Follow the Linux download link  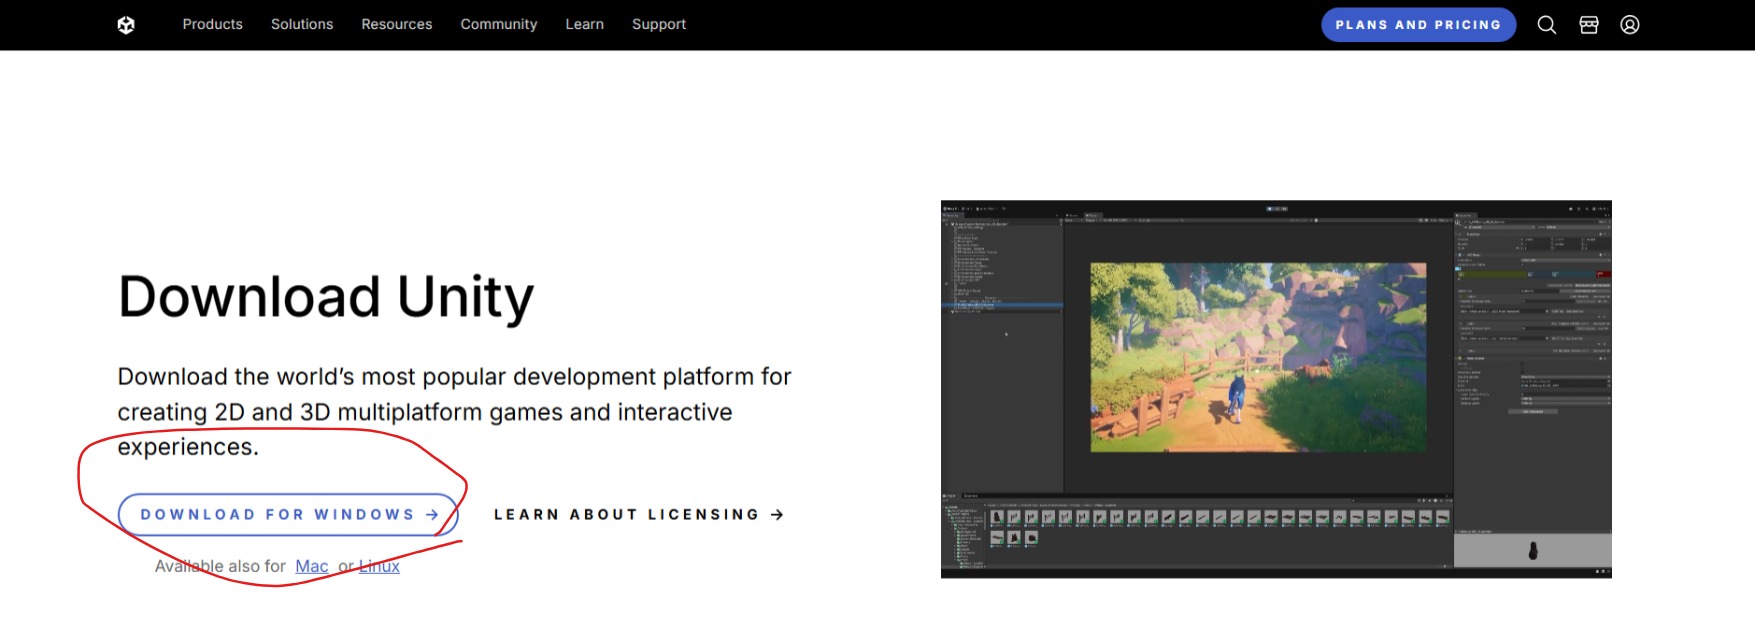point(379,566)
